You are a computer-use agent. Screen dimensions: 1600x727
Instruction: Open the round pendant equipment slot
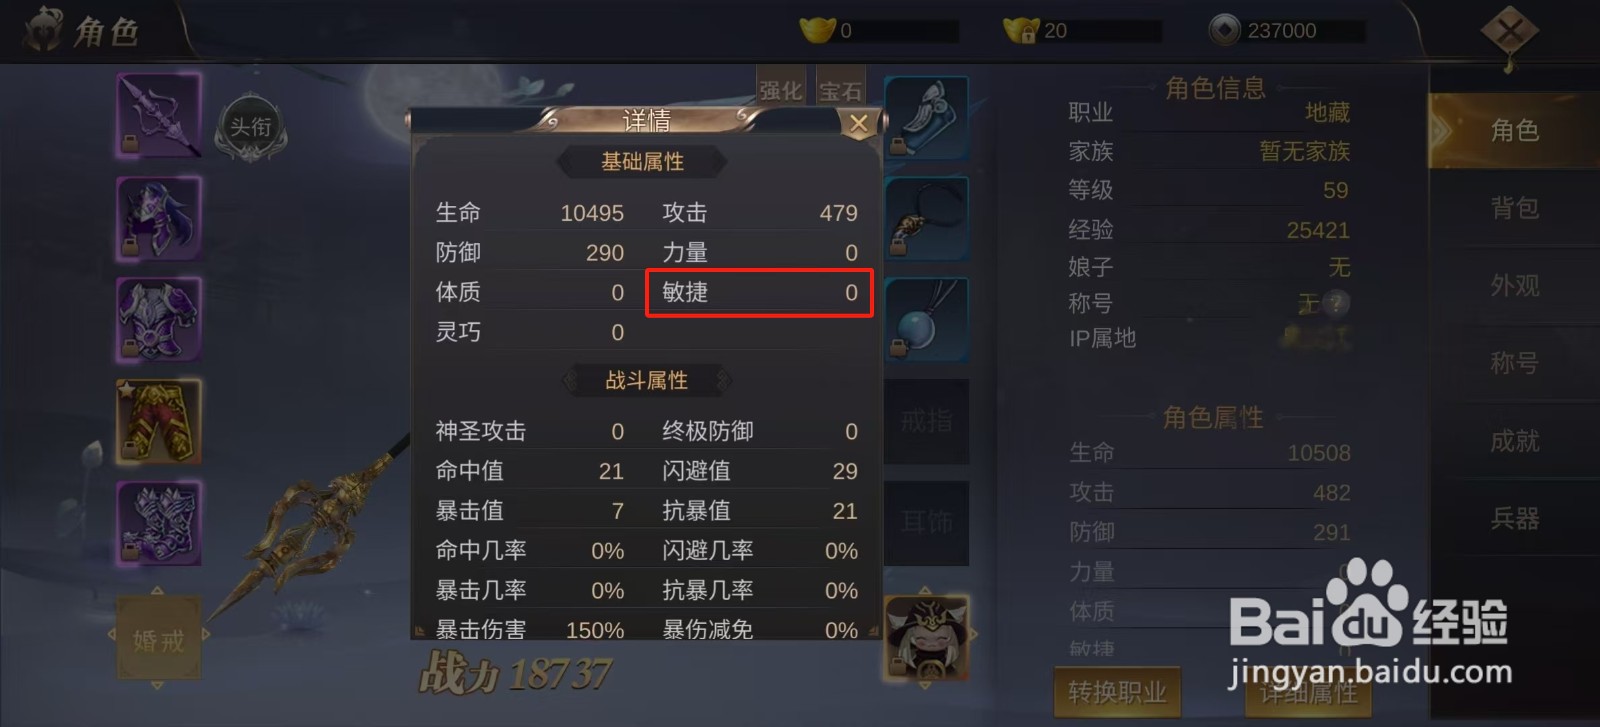coord(927,319)
